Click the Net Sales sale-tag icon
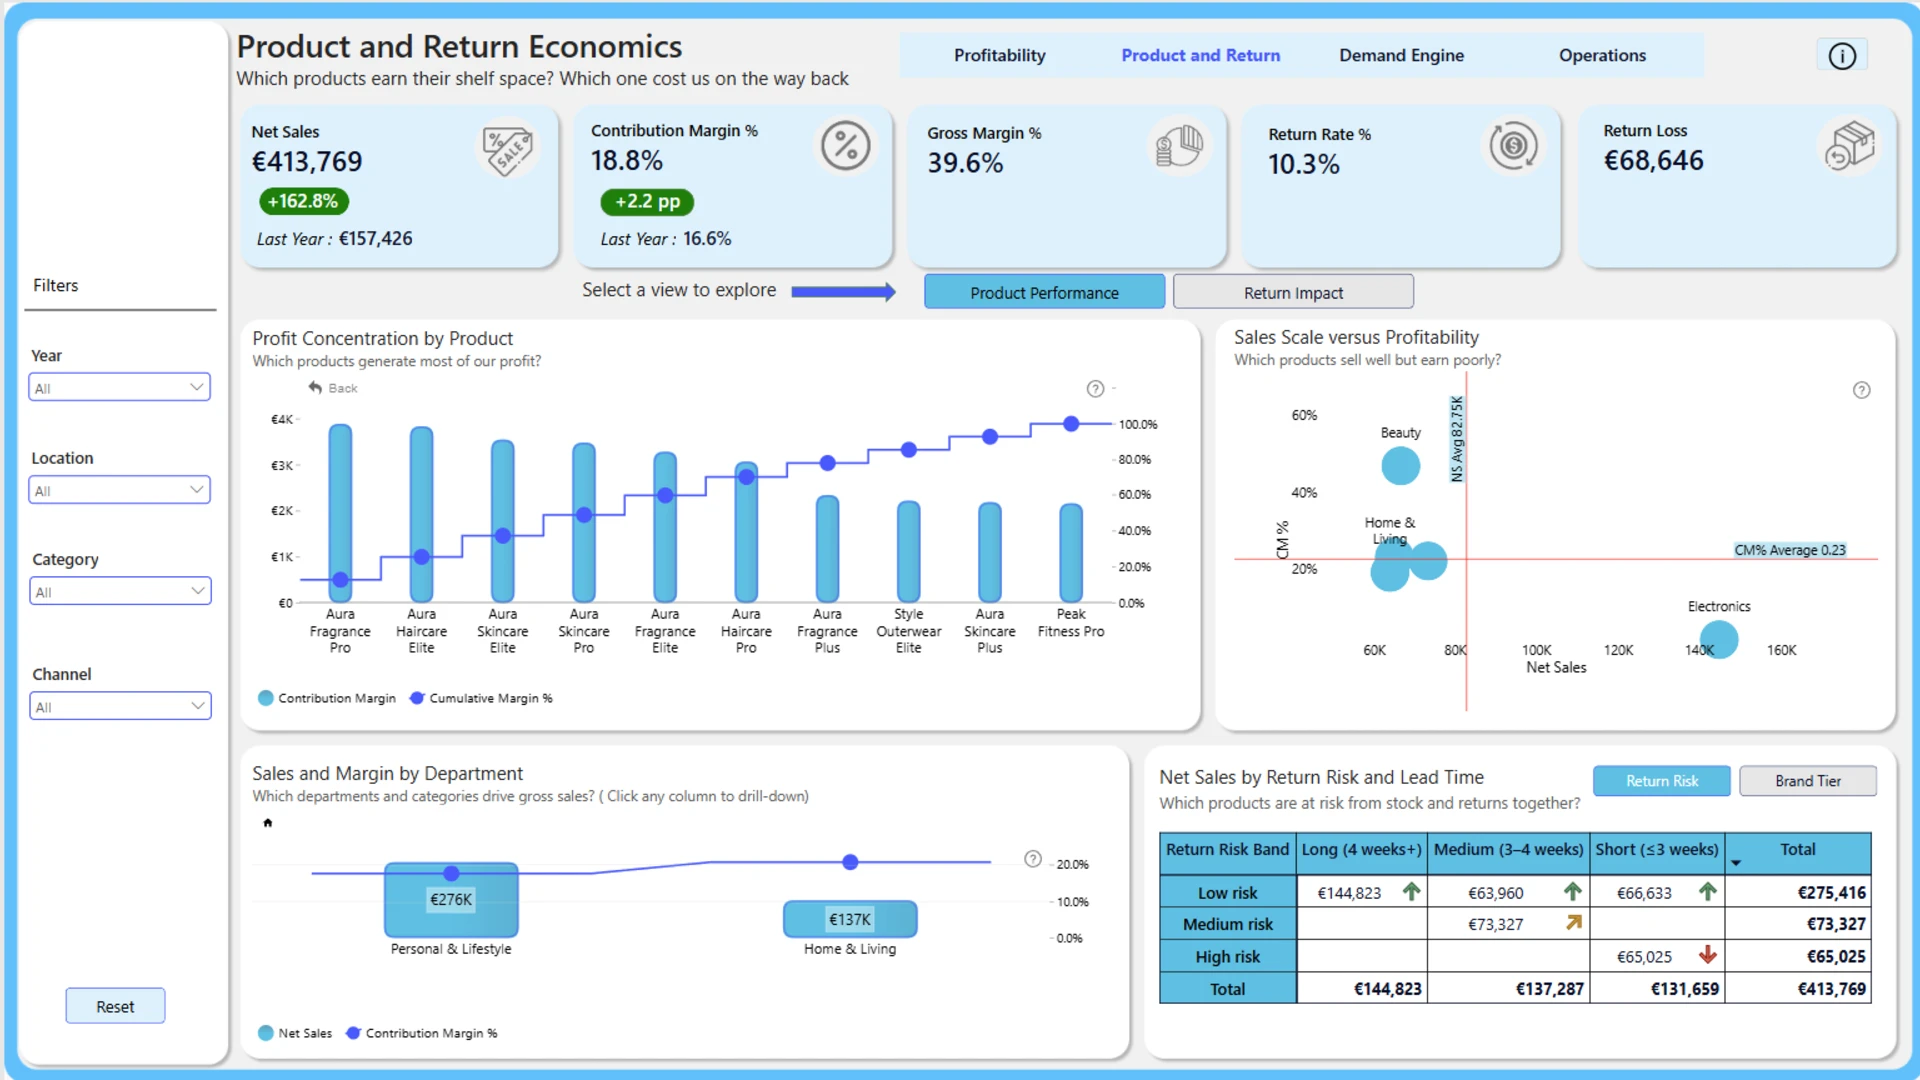The height and width of the screenshot is (1080, 1920). (x=508, y=151)
